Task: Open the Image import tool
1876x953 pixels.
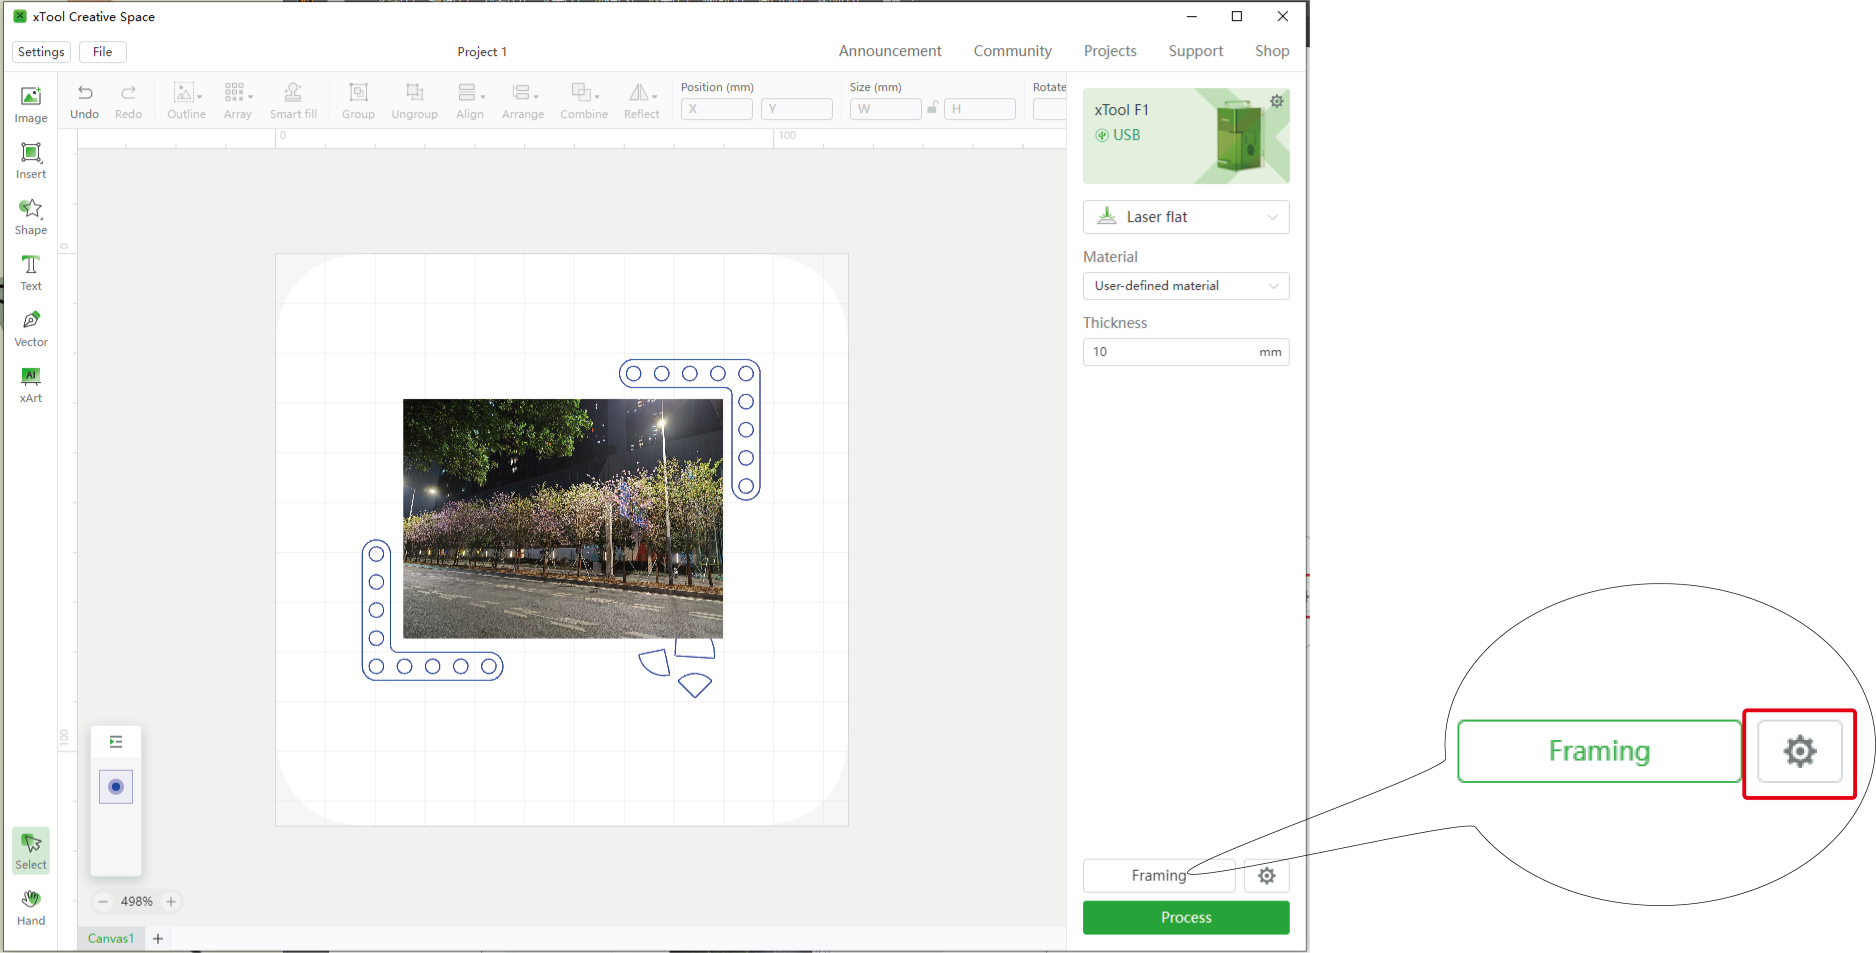Action: [31, 104]
